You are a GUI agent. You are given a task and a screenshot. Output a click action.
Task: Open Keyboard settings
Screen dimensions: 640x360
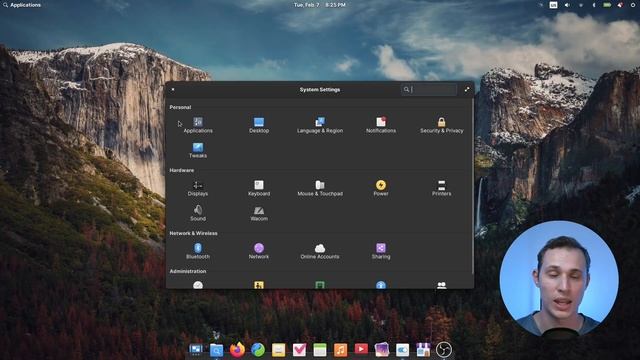(259, 188)
